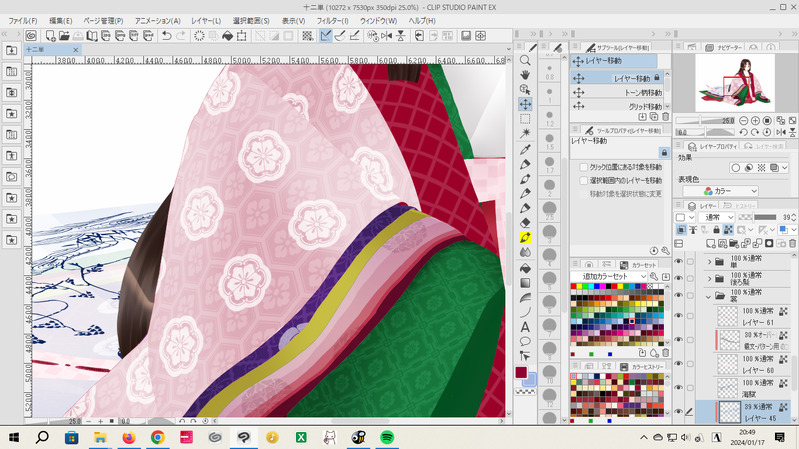Enable クリック位置にある対象を移動 checkbox
This screenshot has height=449, width=799.
tap(584, 166)
